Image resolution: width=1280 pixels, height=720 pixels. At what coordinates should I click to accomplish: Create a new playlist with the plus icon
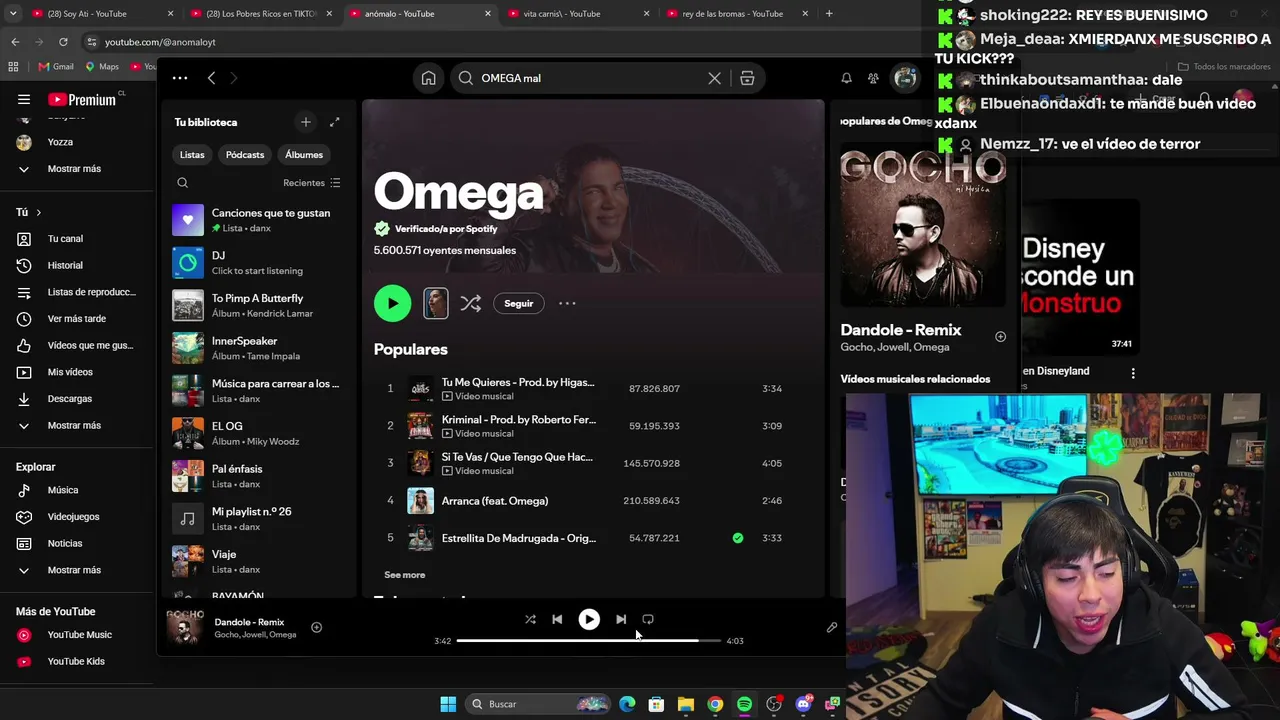(x=306, y=122)
